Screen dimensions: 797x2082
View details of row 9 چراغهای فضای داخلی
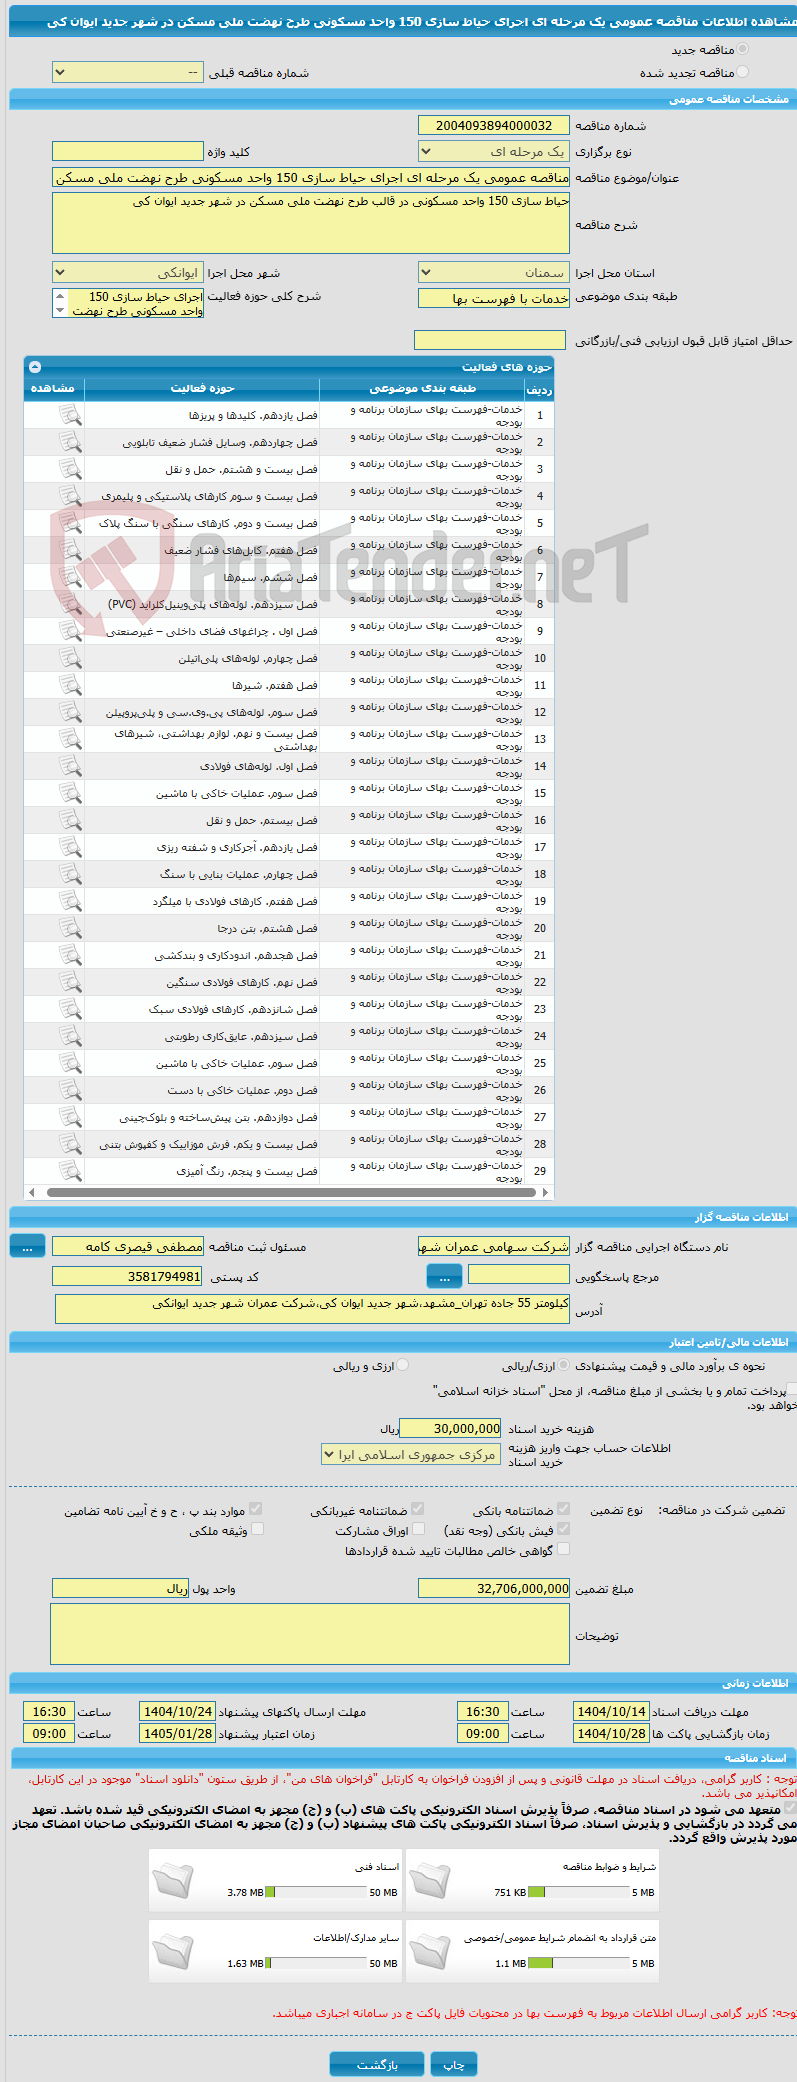pos(70,631)
